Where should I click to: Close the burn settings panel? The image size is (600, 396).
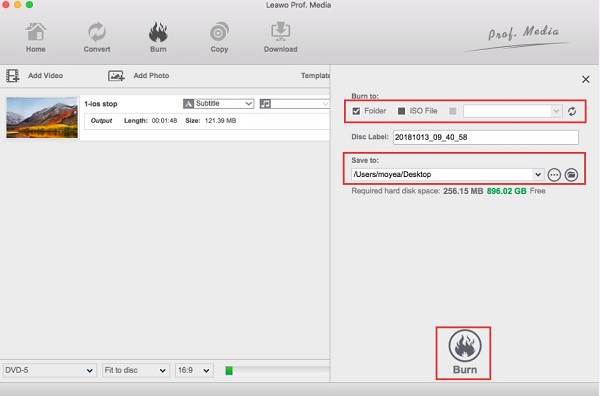click(585, 79)
